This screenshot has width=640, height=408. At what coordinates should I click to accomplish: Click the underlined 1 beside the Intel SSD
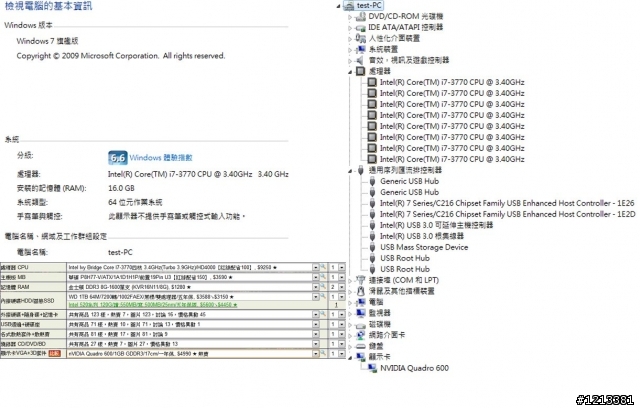click(x=336, y=305)
